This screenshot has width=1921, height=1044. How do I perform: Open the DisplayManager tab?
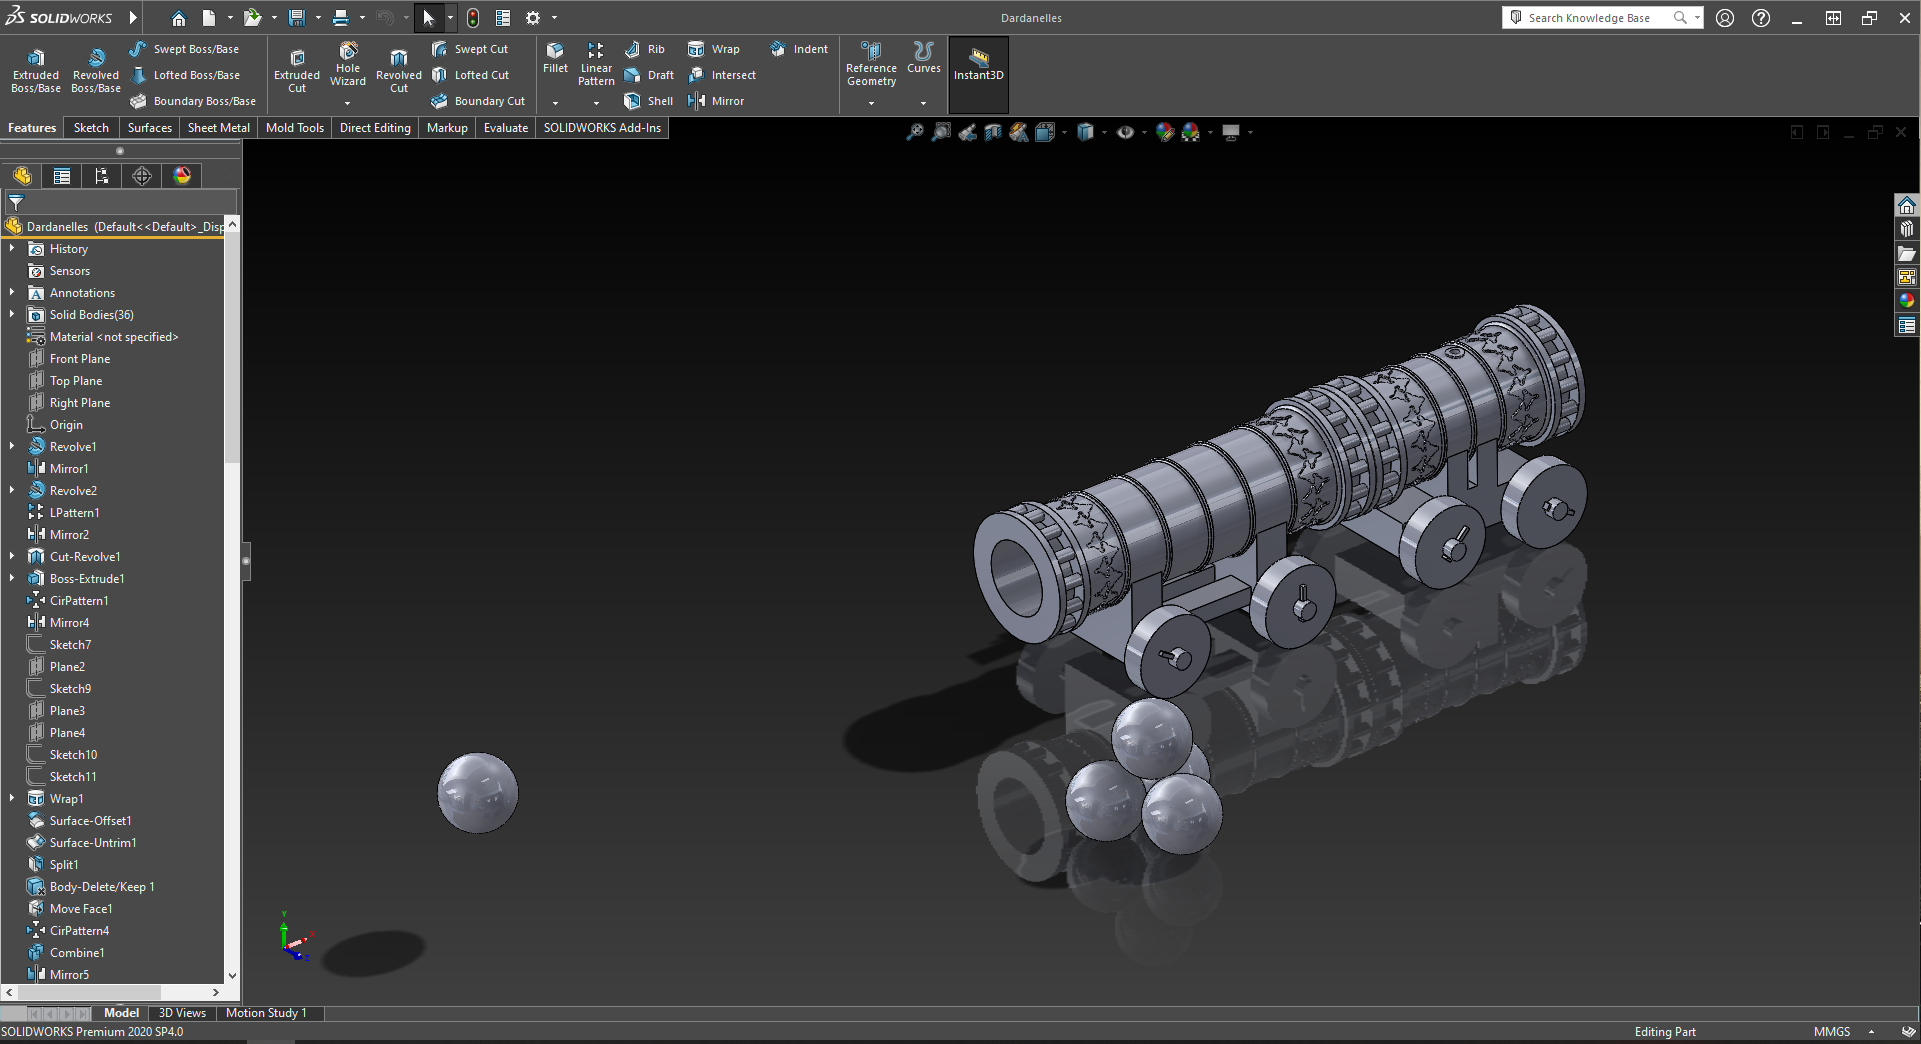point(182,176)
